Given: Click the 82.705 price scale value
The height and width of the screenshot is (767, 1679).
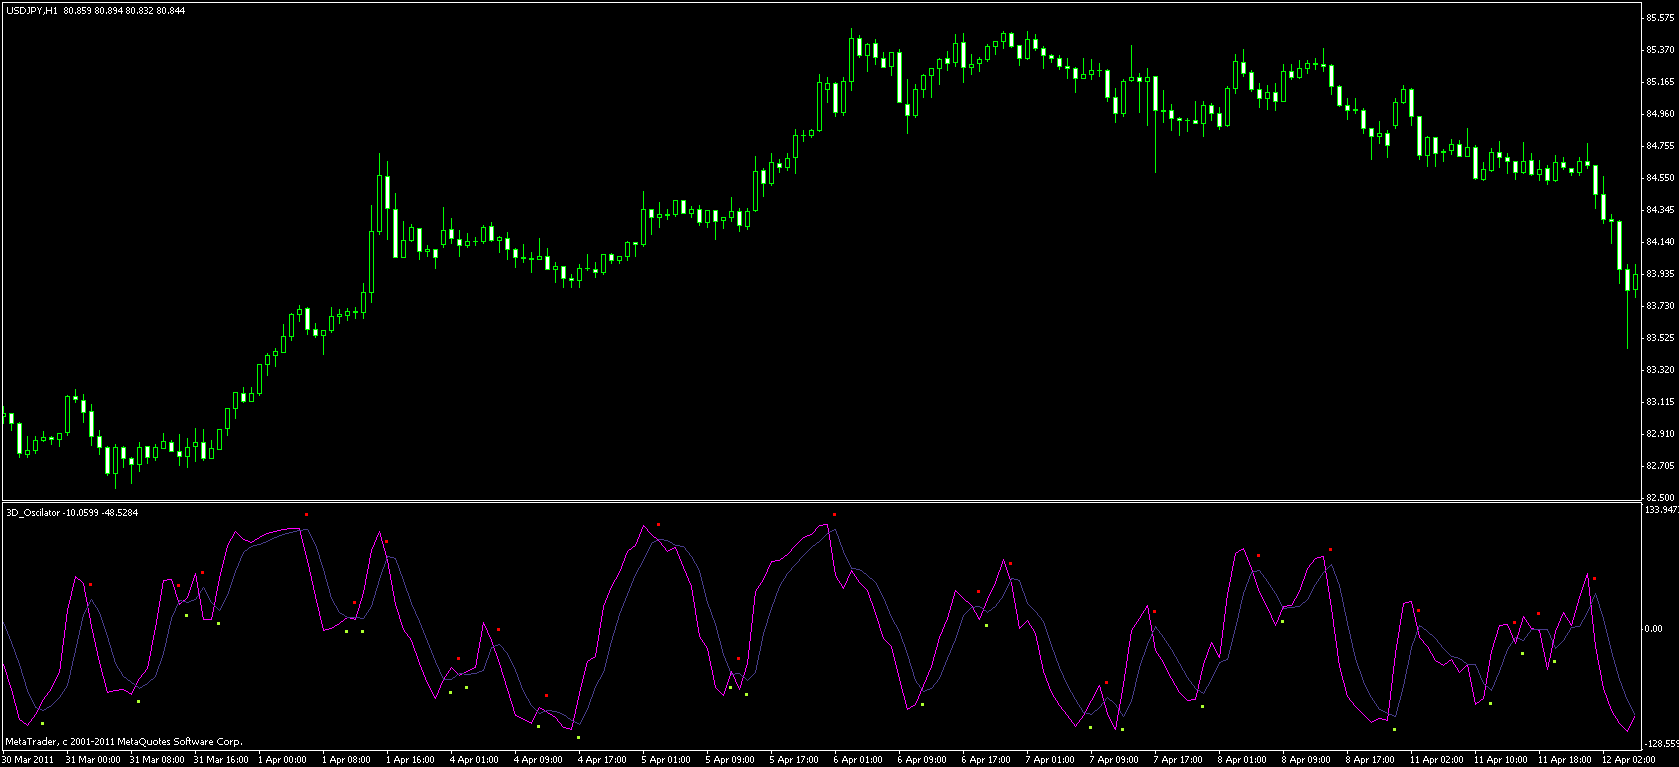Looking at the screenshot, I should [x=1660, y=466].
